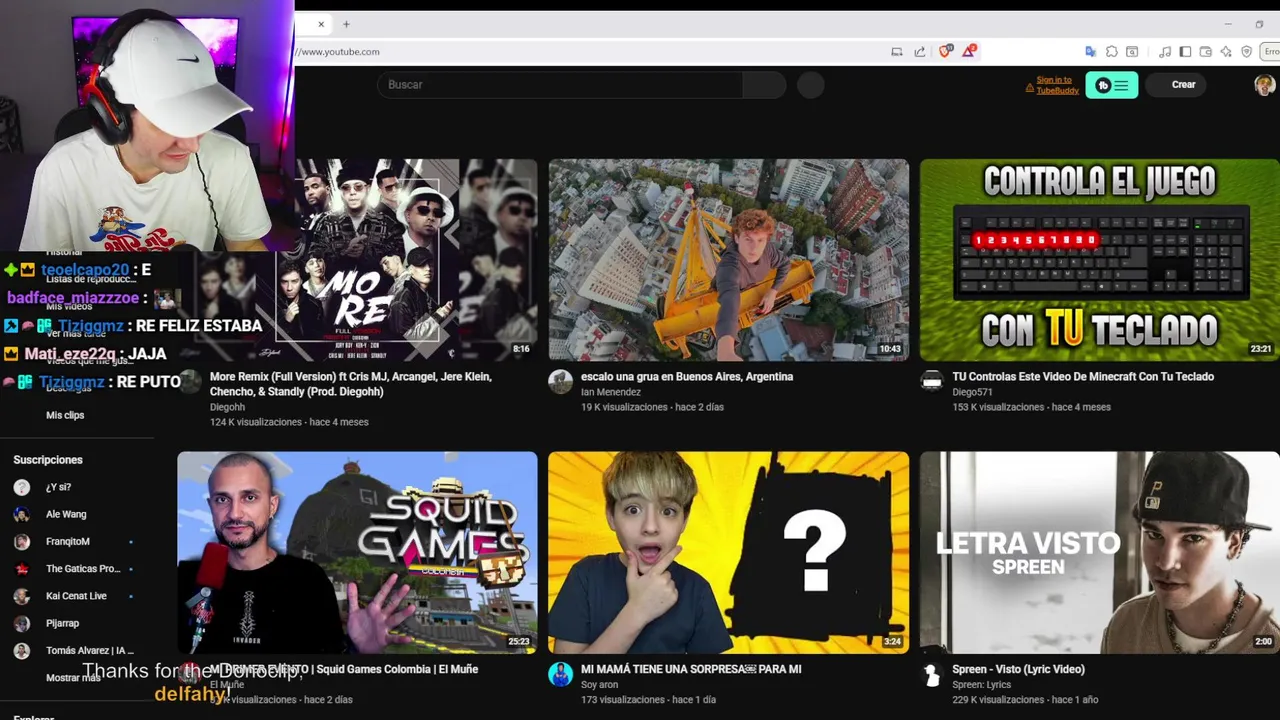Click the cast/screen icon in the address bar
Image resolution: width=1280 pixels, height=720 pixels.
click(x=896, y=52)
